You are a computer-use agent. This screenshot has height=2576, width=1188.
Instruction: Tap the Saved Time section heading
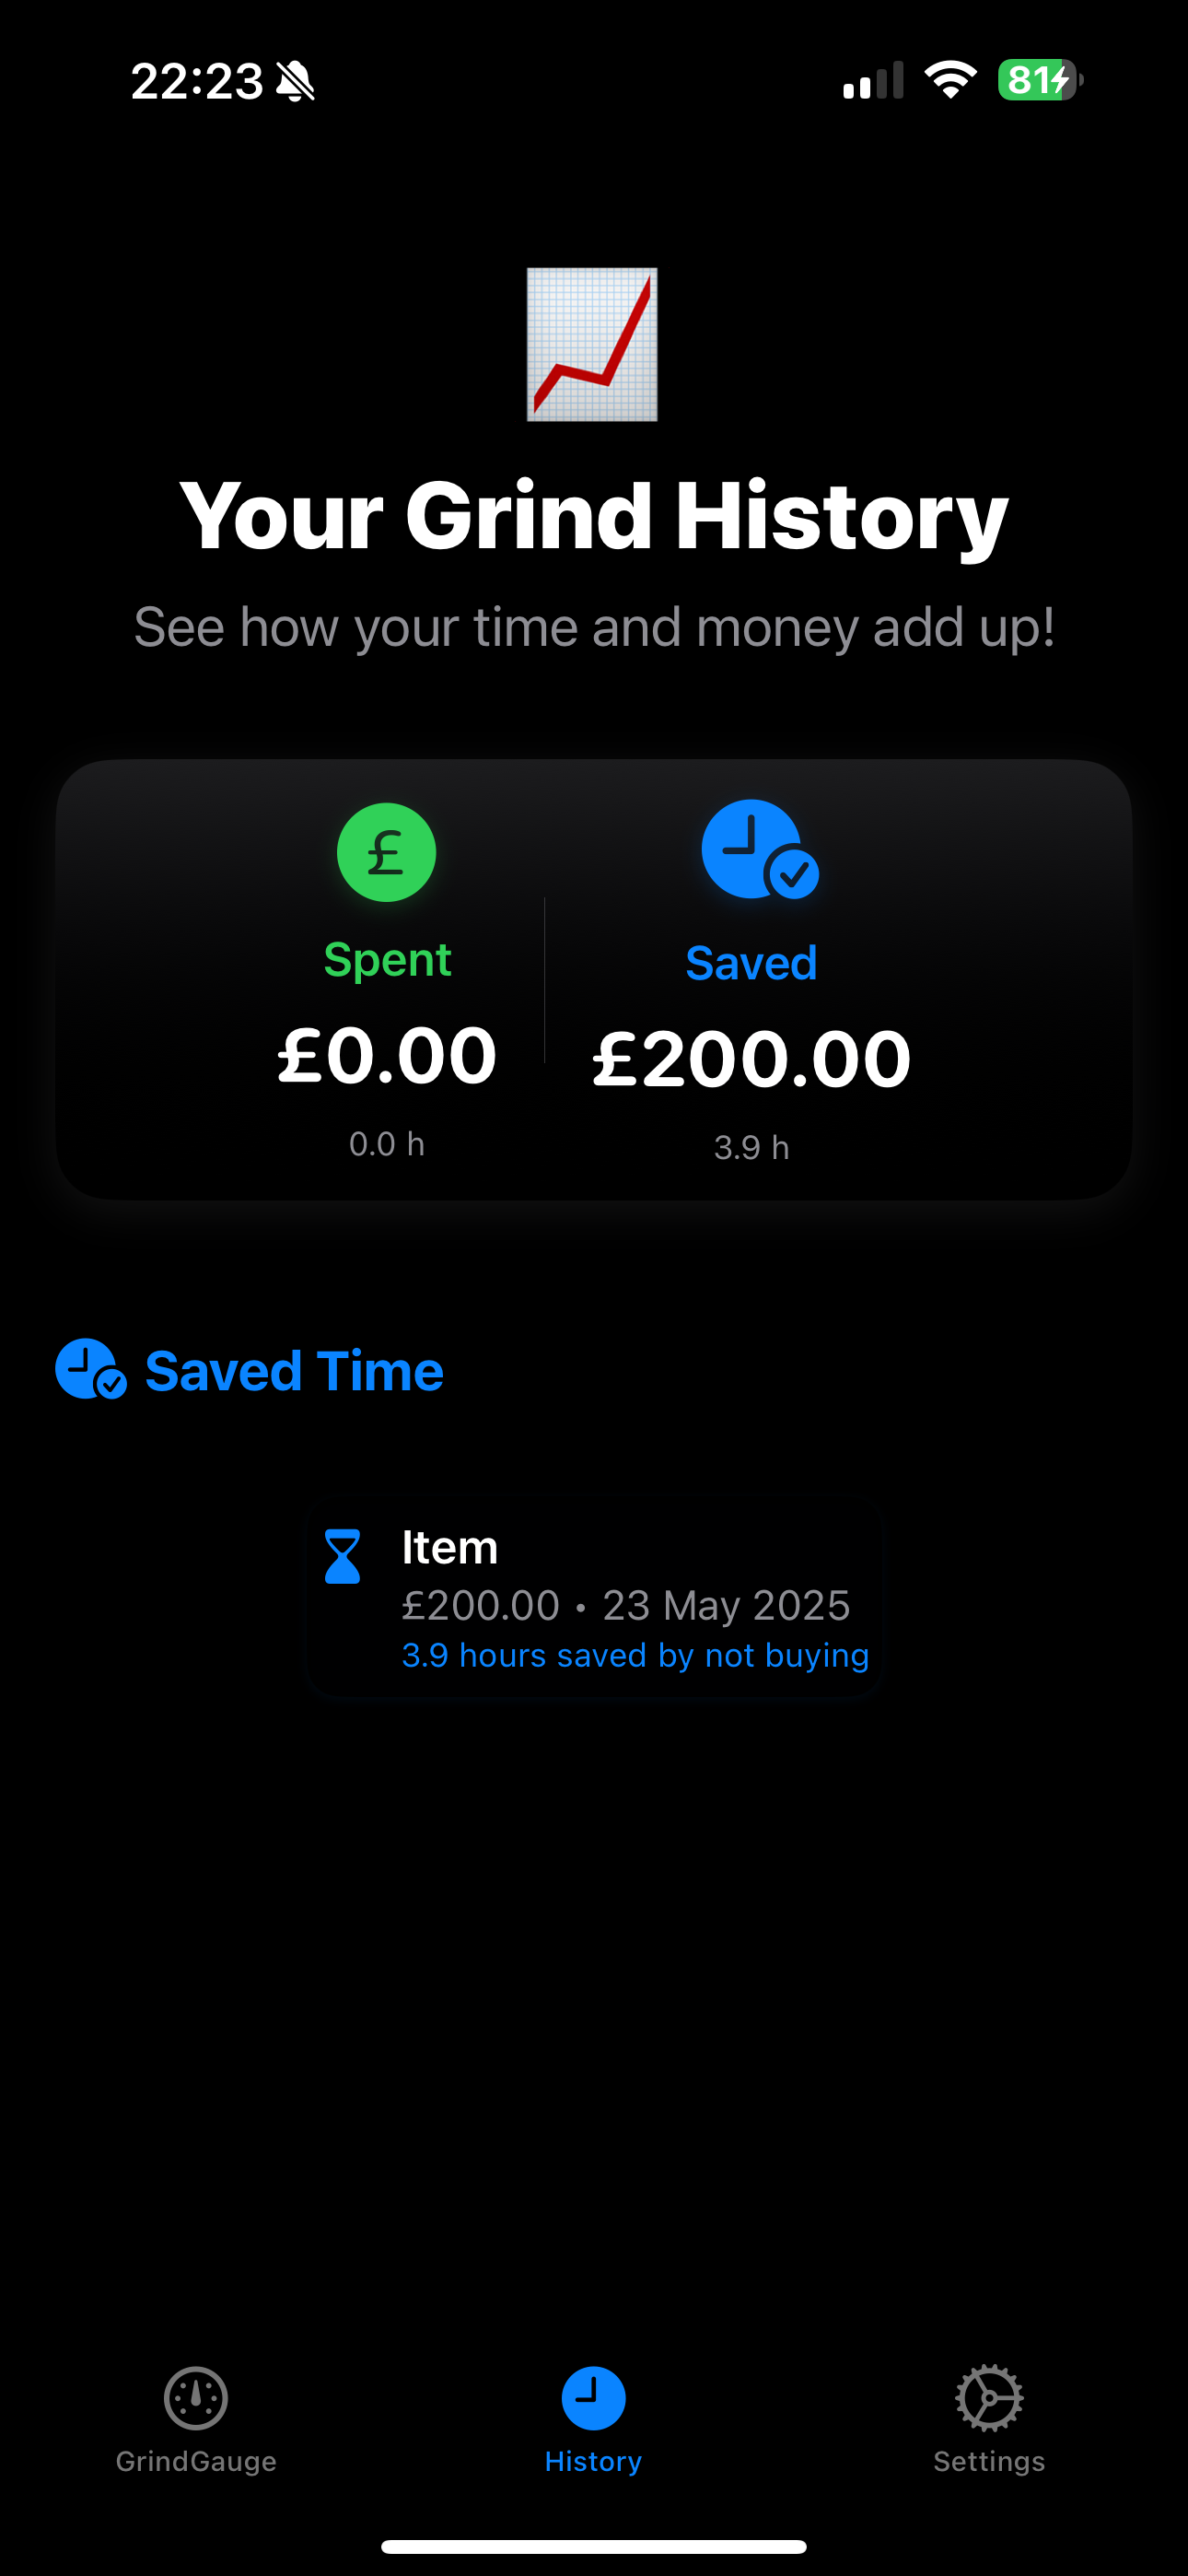pos(294,1370)
